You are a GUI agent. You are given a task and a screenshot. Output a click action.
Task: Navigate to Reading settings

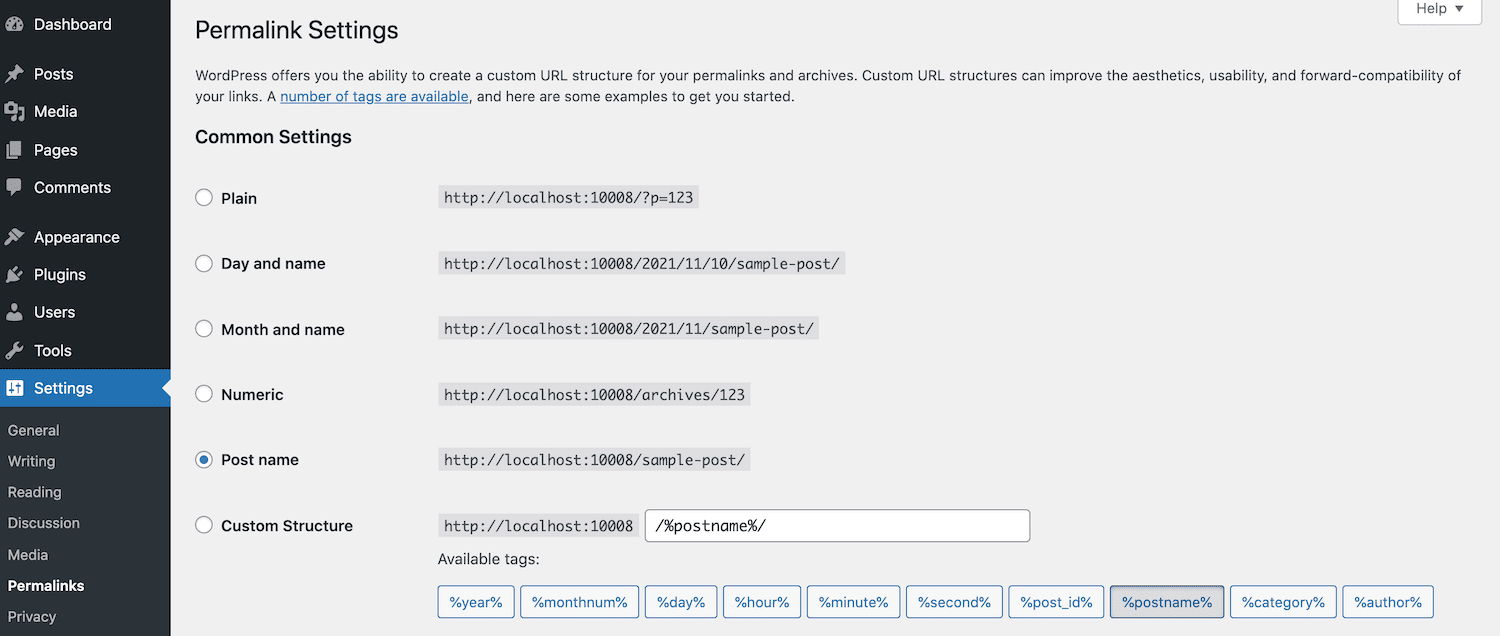click(34, 492)
